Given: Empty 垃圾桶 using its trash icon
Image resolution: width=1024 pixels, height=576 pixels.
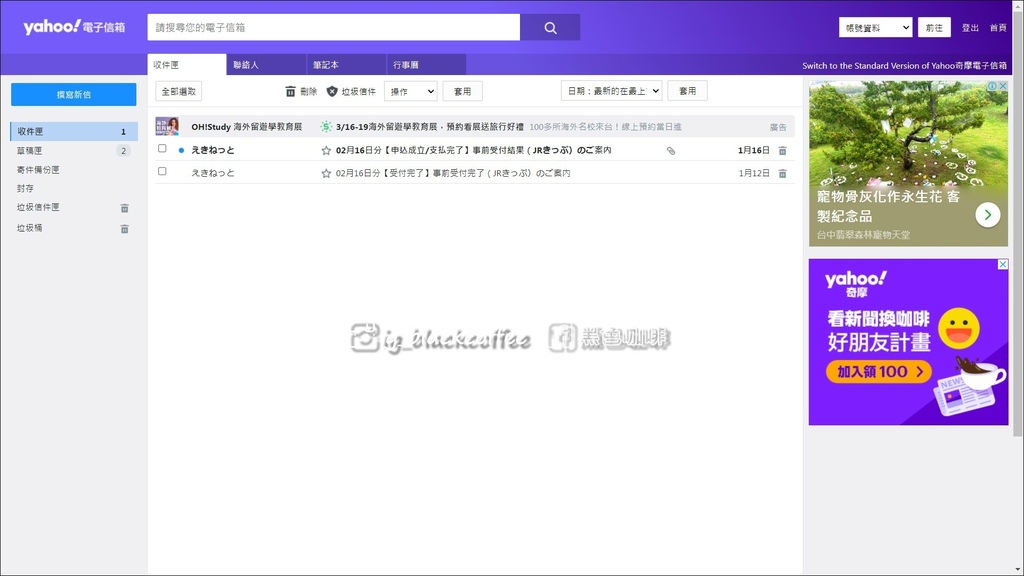Looking at the screenshot, I should click(124, 228).
